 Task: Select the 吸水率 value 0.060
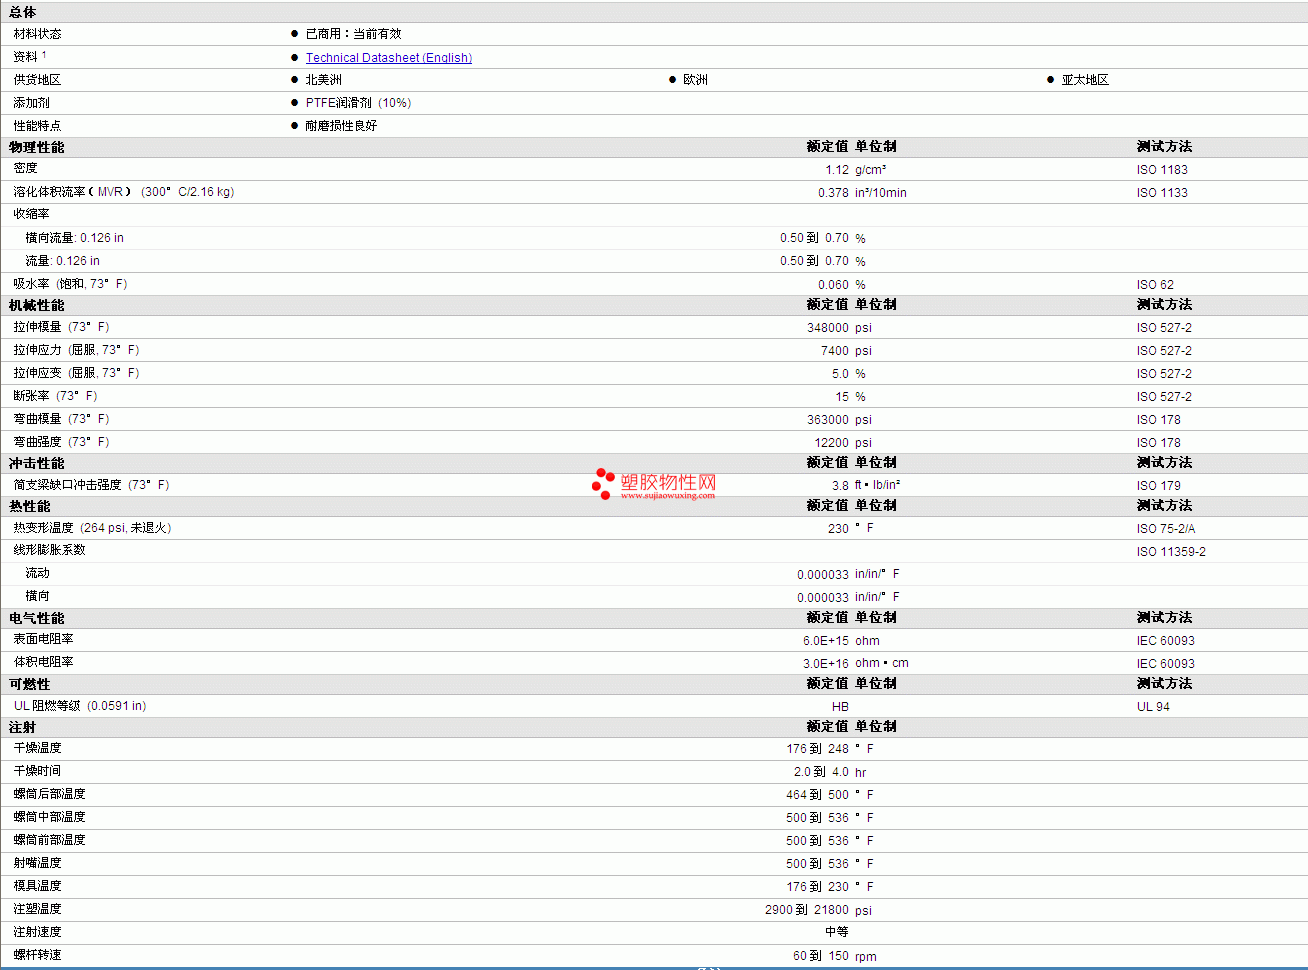tap(833, 285)
